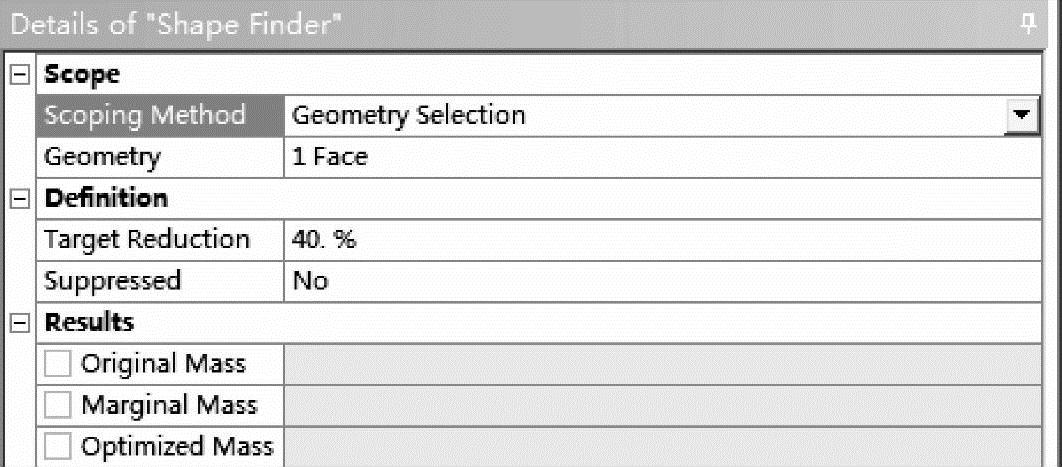Screen dimensions: 1062x467
Task: Click the Original Mass result field
Action: 670,364
